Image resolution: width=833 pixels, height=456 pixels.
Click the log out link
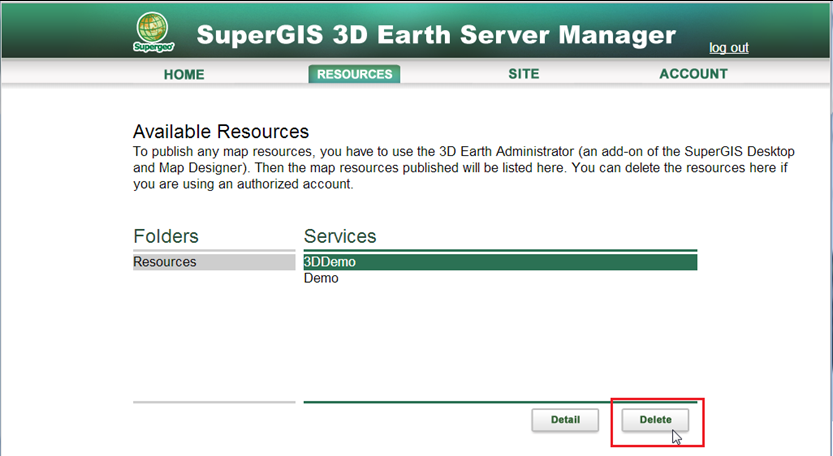tap(728, 48)
